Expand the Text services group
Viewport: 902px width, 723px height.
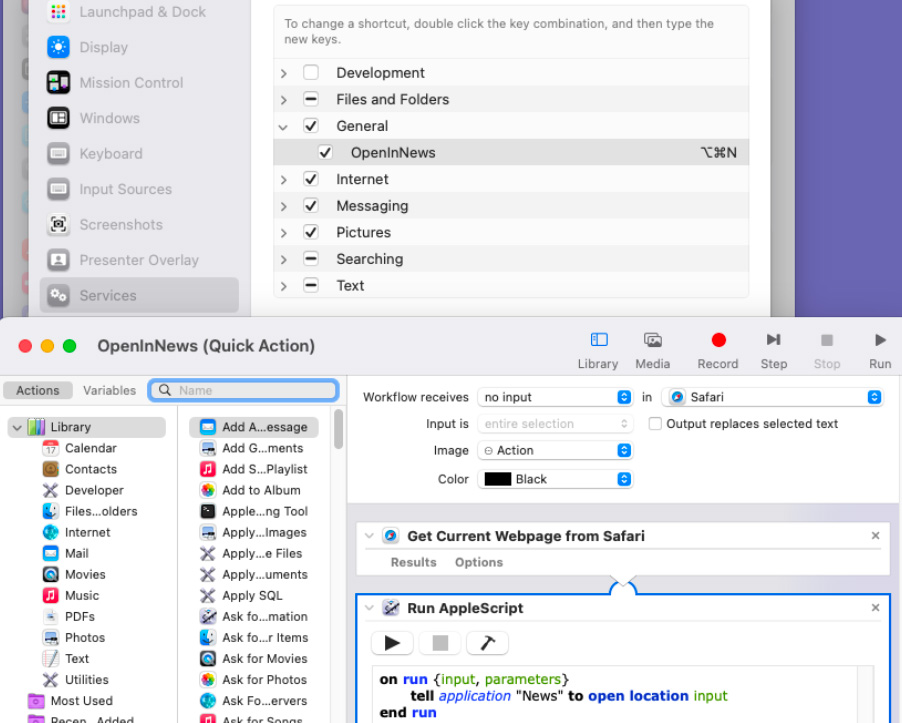pyautogui.click(x=283, y=286)
